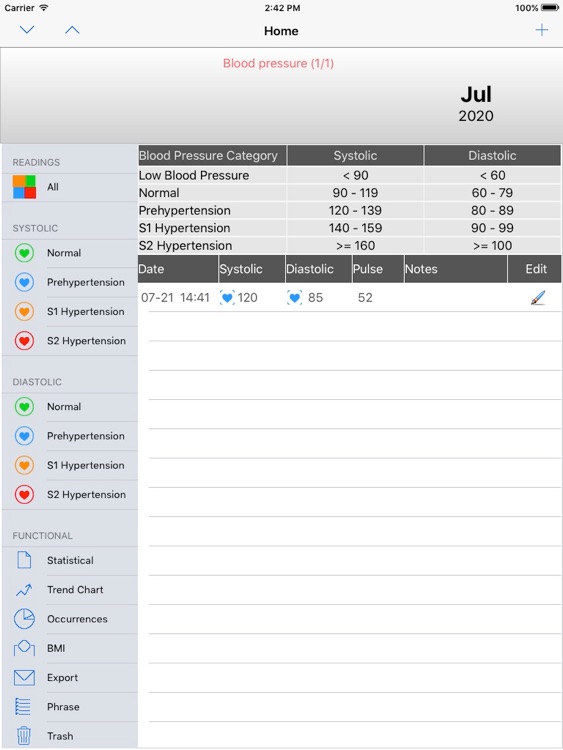Click the Blood Pressure Category header
This screenshot has height=750, width=563.
[x=212, y=155]
